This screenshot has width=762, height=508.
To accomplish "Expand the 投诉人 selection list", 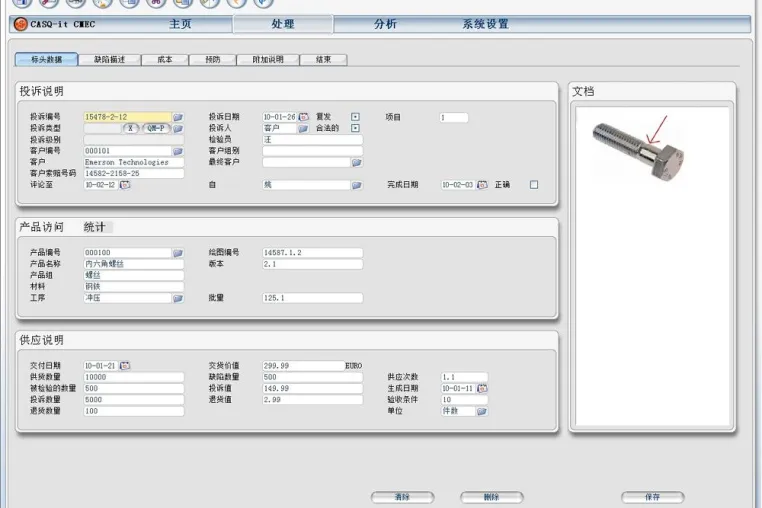I will click(303, 128).
